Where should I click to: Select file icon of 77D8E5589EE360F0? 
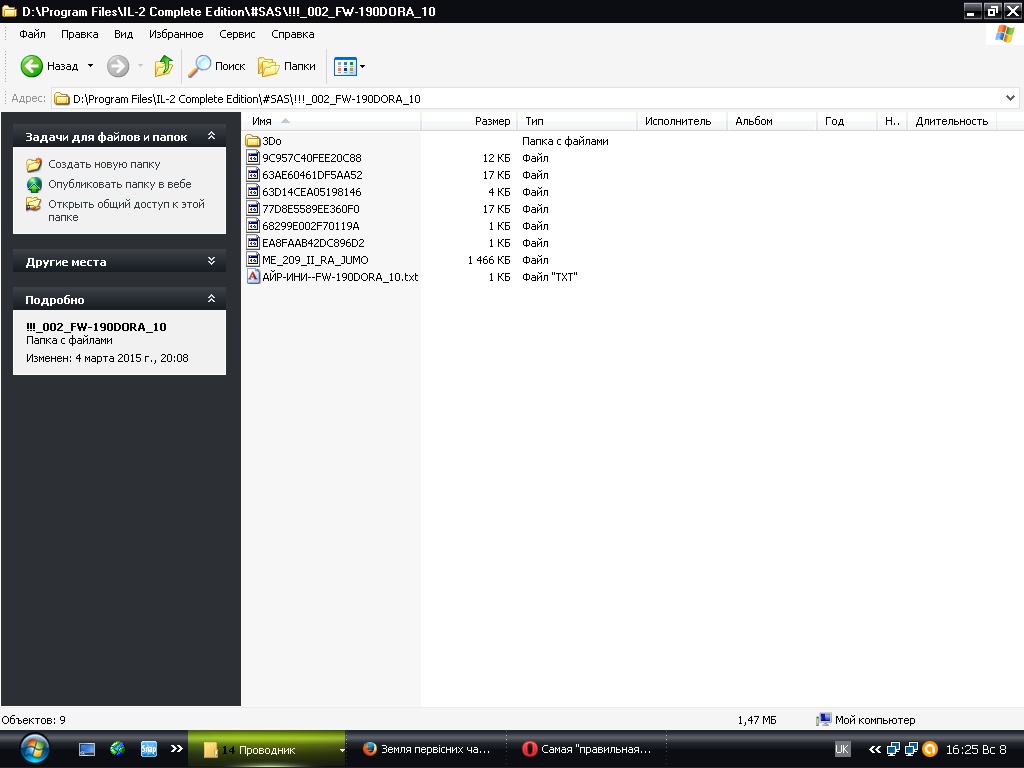pyautogui.click(x=253, y=208)
